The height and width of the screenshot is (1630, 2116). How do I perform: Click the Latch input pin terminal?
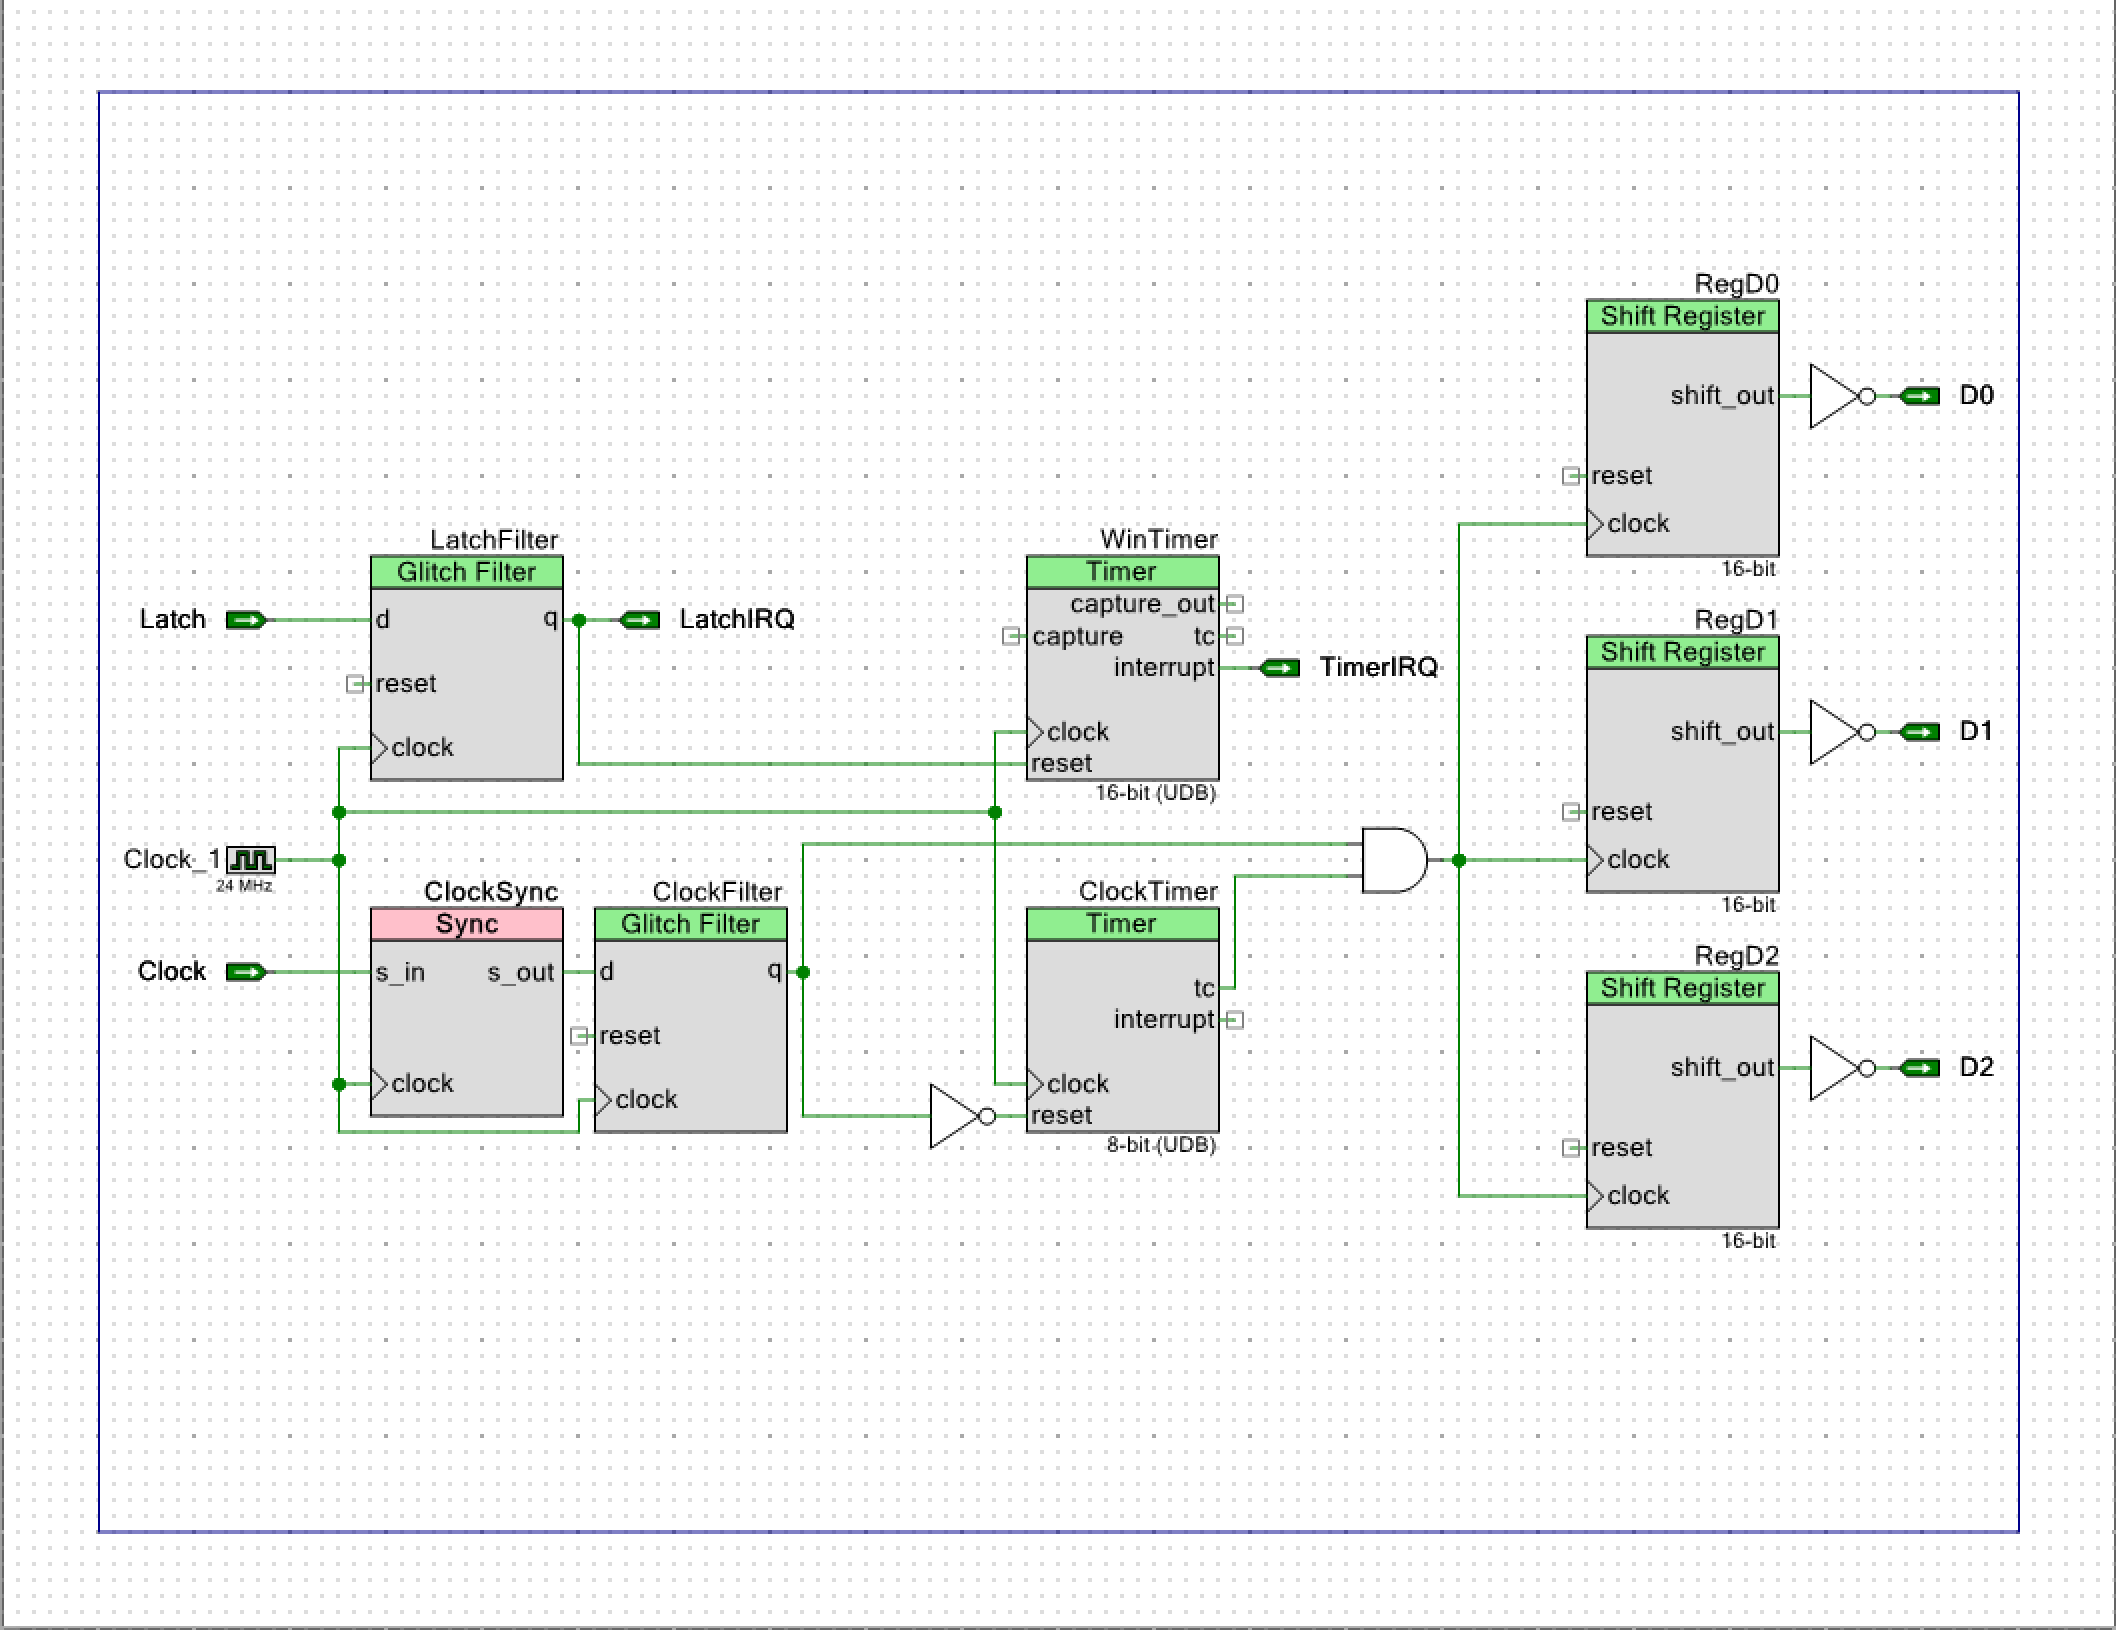pos(246,620)
